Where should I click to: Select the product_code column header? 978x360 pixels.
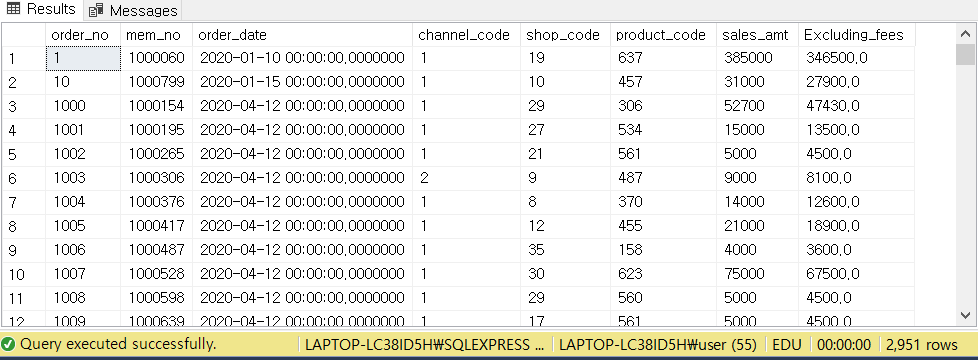coord(664,35)
